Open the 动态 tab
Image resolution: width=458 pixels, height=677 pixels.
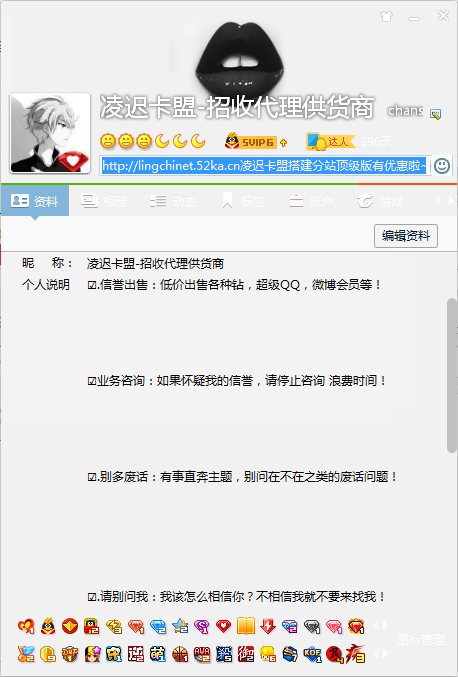click(x=173, y=201)
